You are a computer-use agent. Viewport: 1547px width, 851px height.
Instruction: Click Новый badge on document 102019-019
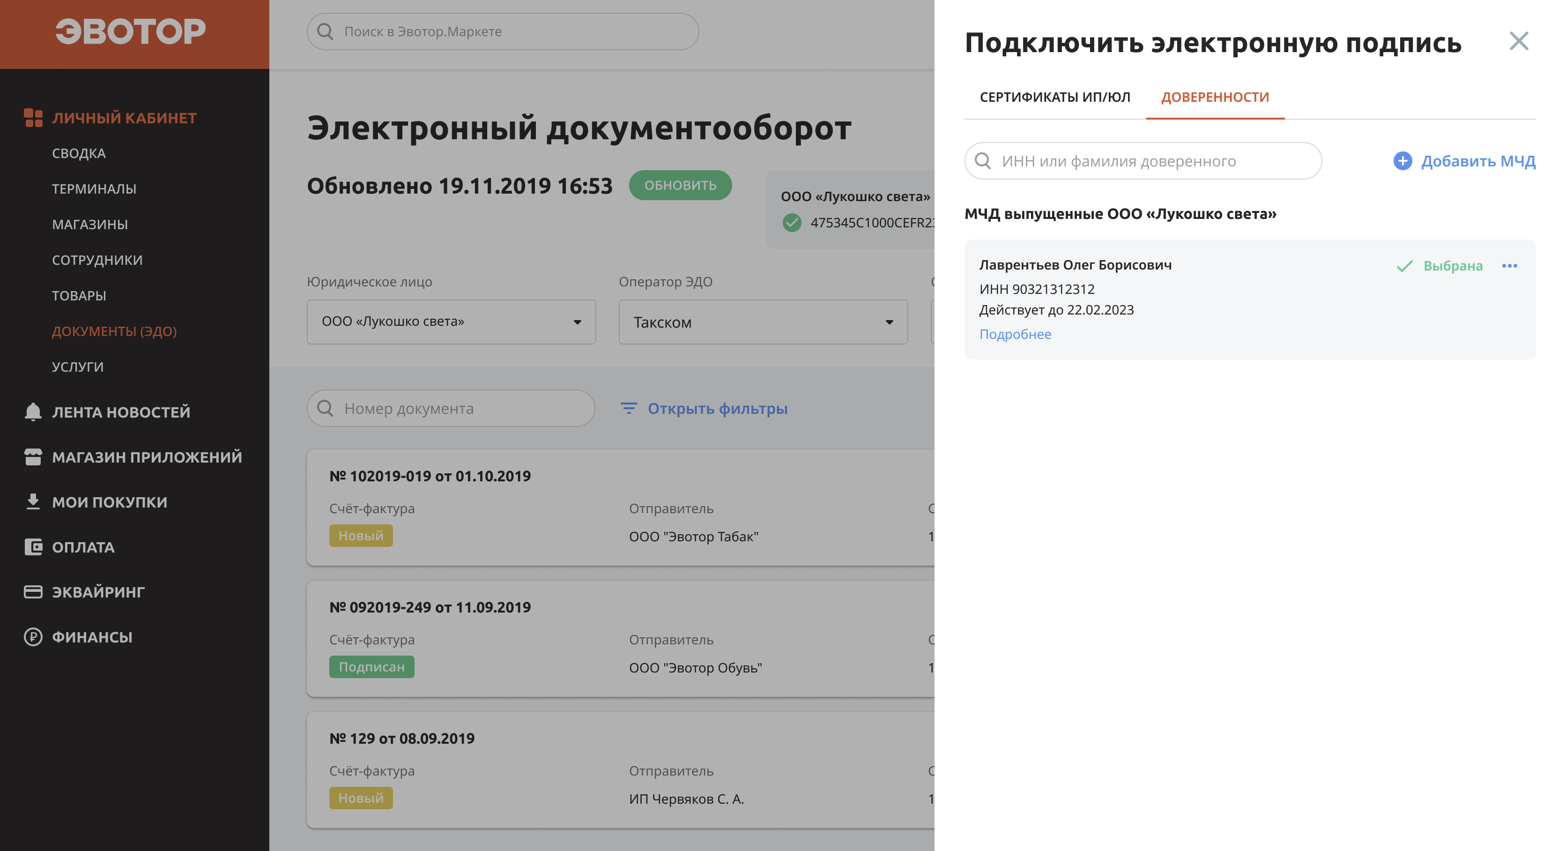pos(361,536)
